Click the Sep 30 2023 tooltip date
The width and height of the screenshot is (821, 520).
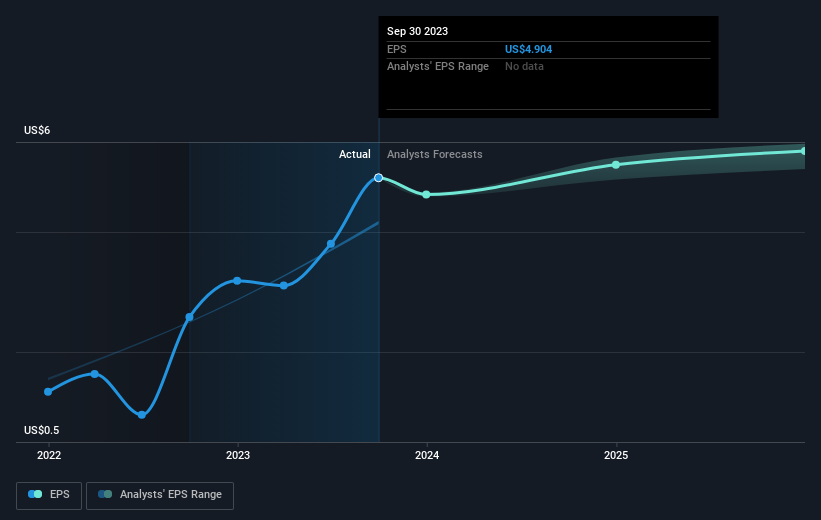tap(417, 31)
